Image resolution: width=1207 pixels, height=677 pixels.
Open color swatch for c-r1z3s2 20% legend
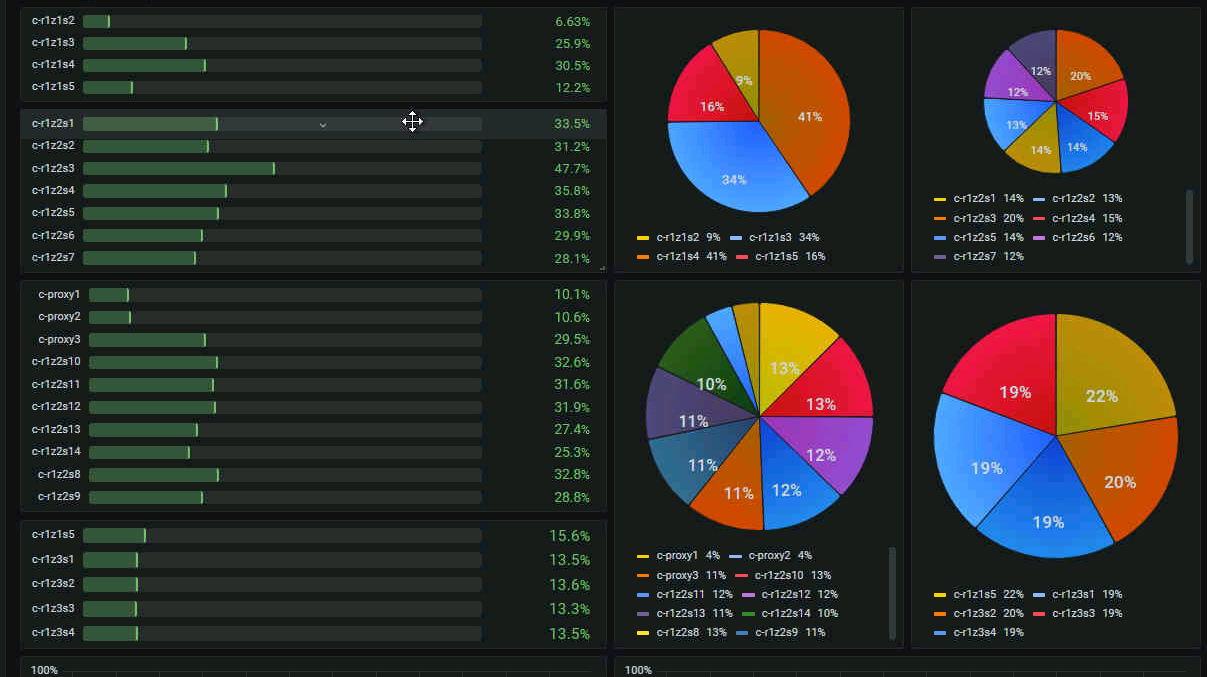click(x=940, y=613)
